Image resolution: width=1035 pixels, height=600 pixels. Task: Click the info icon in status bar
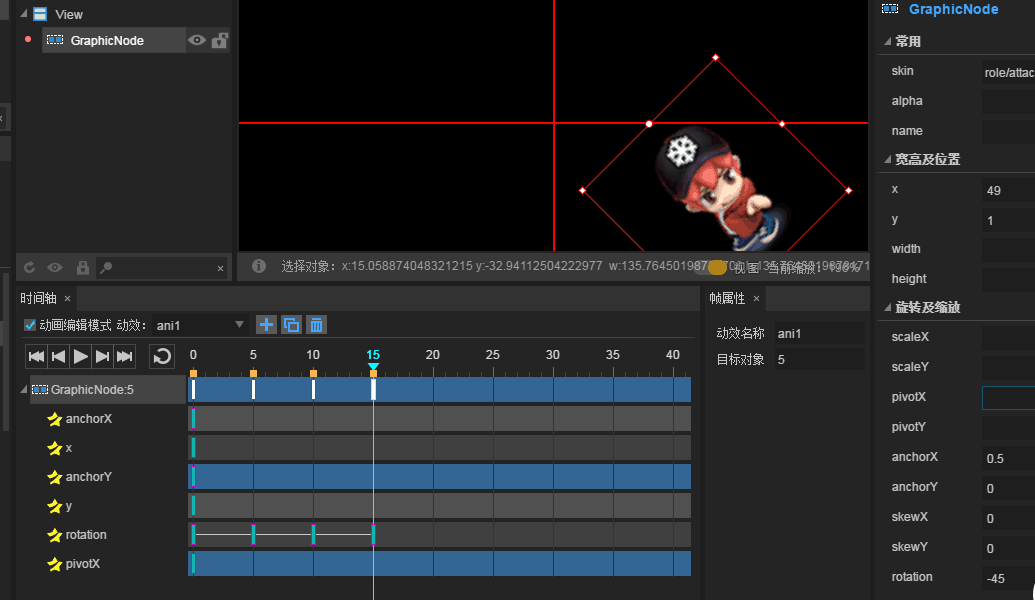(259, 266)
